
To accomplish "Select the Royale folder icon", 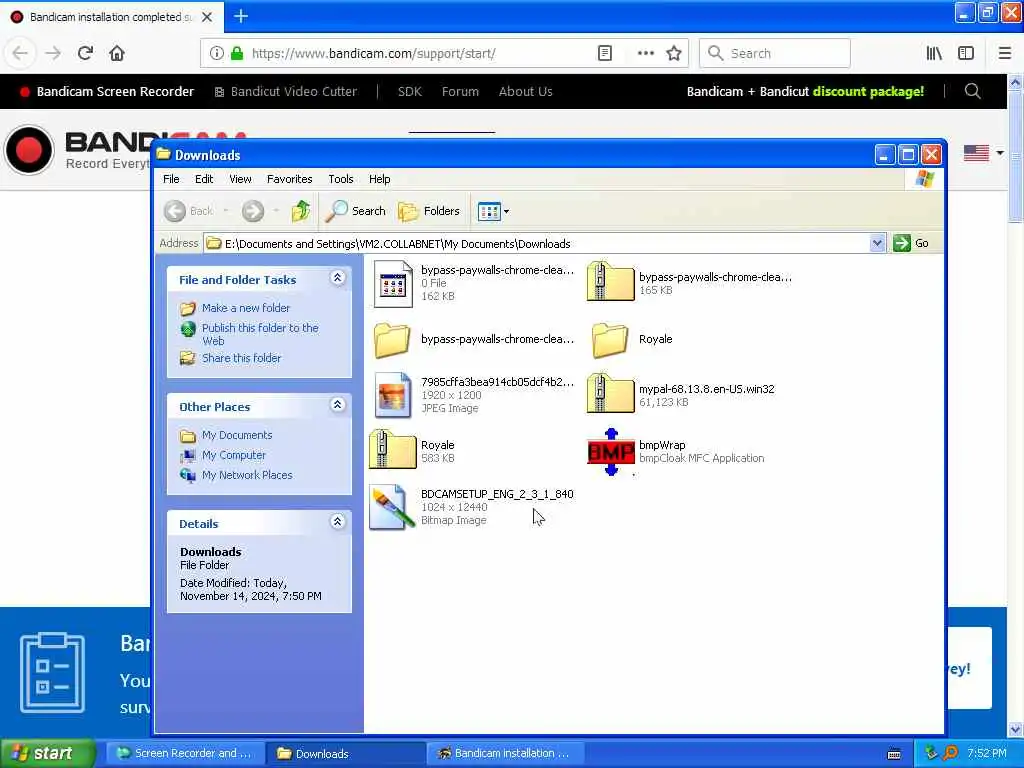I will point(609,340).
